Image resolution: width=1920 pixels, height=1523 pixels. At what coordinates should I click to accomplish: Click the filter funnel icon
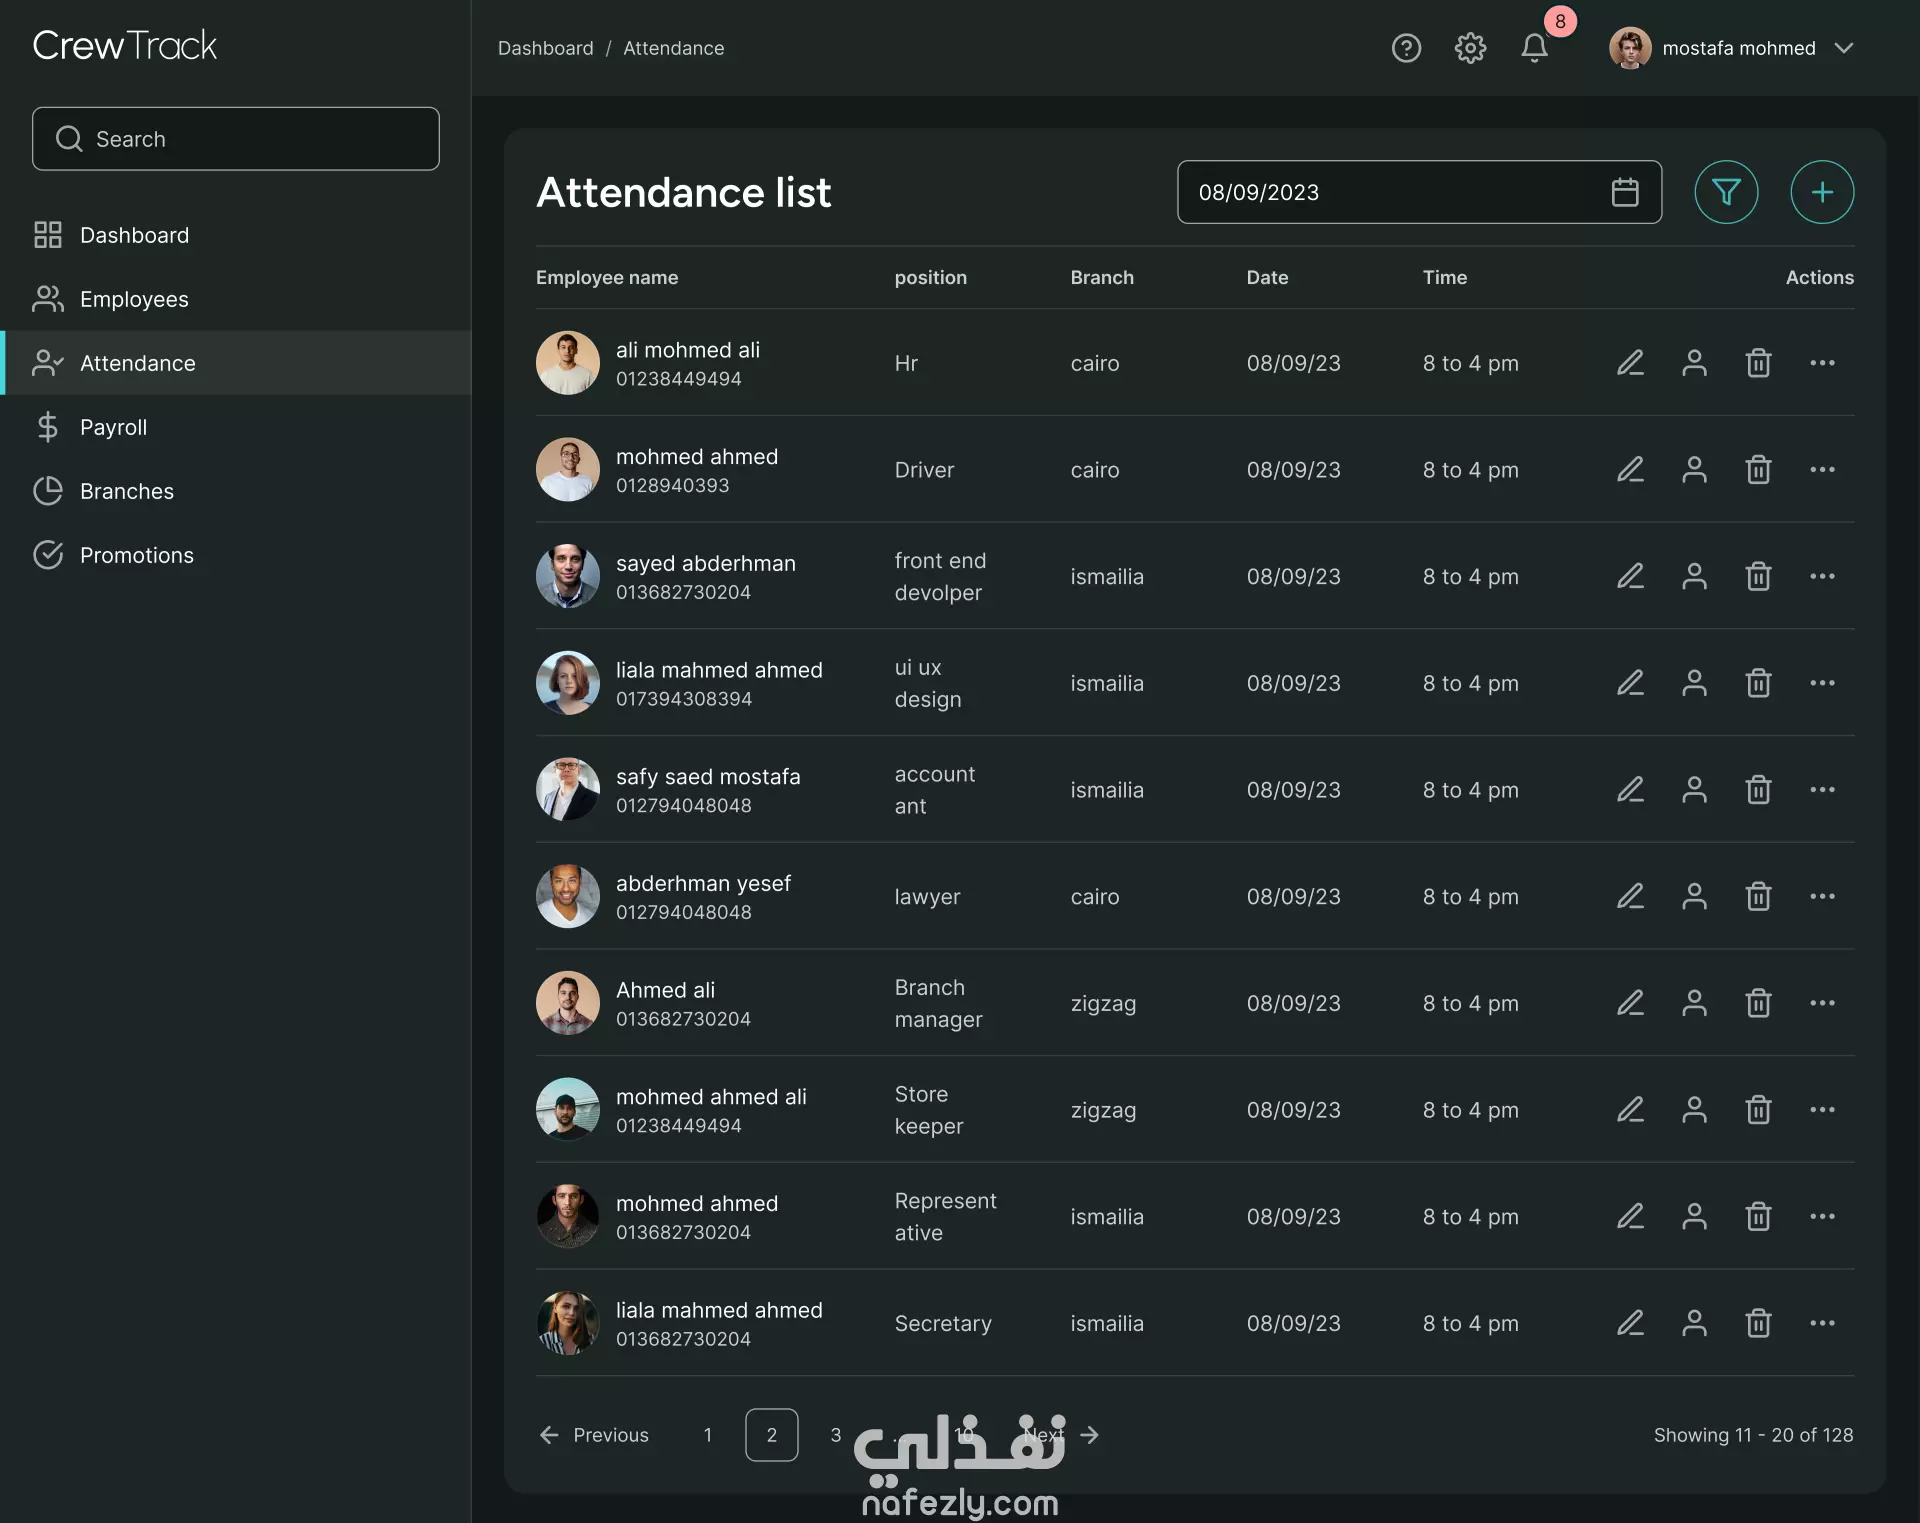tap(1726, 192)
